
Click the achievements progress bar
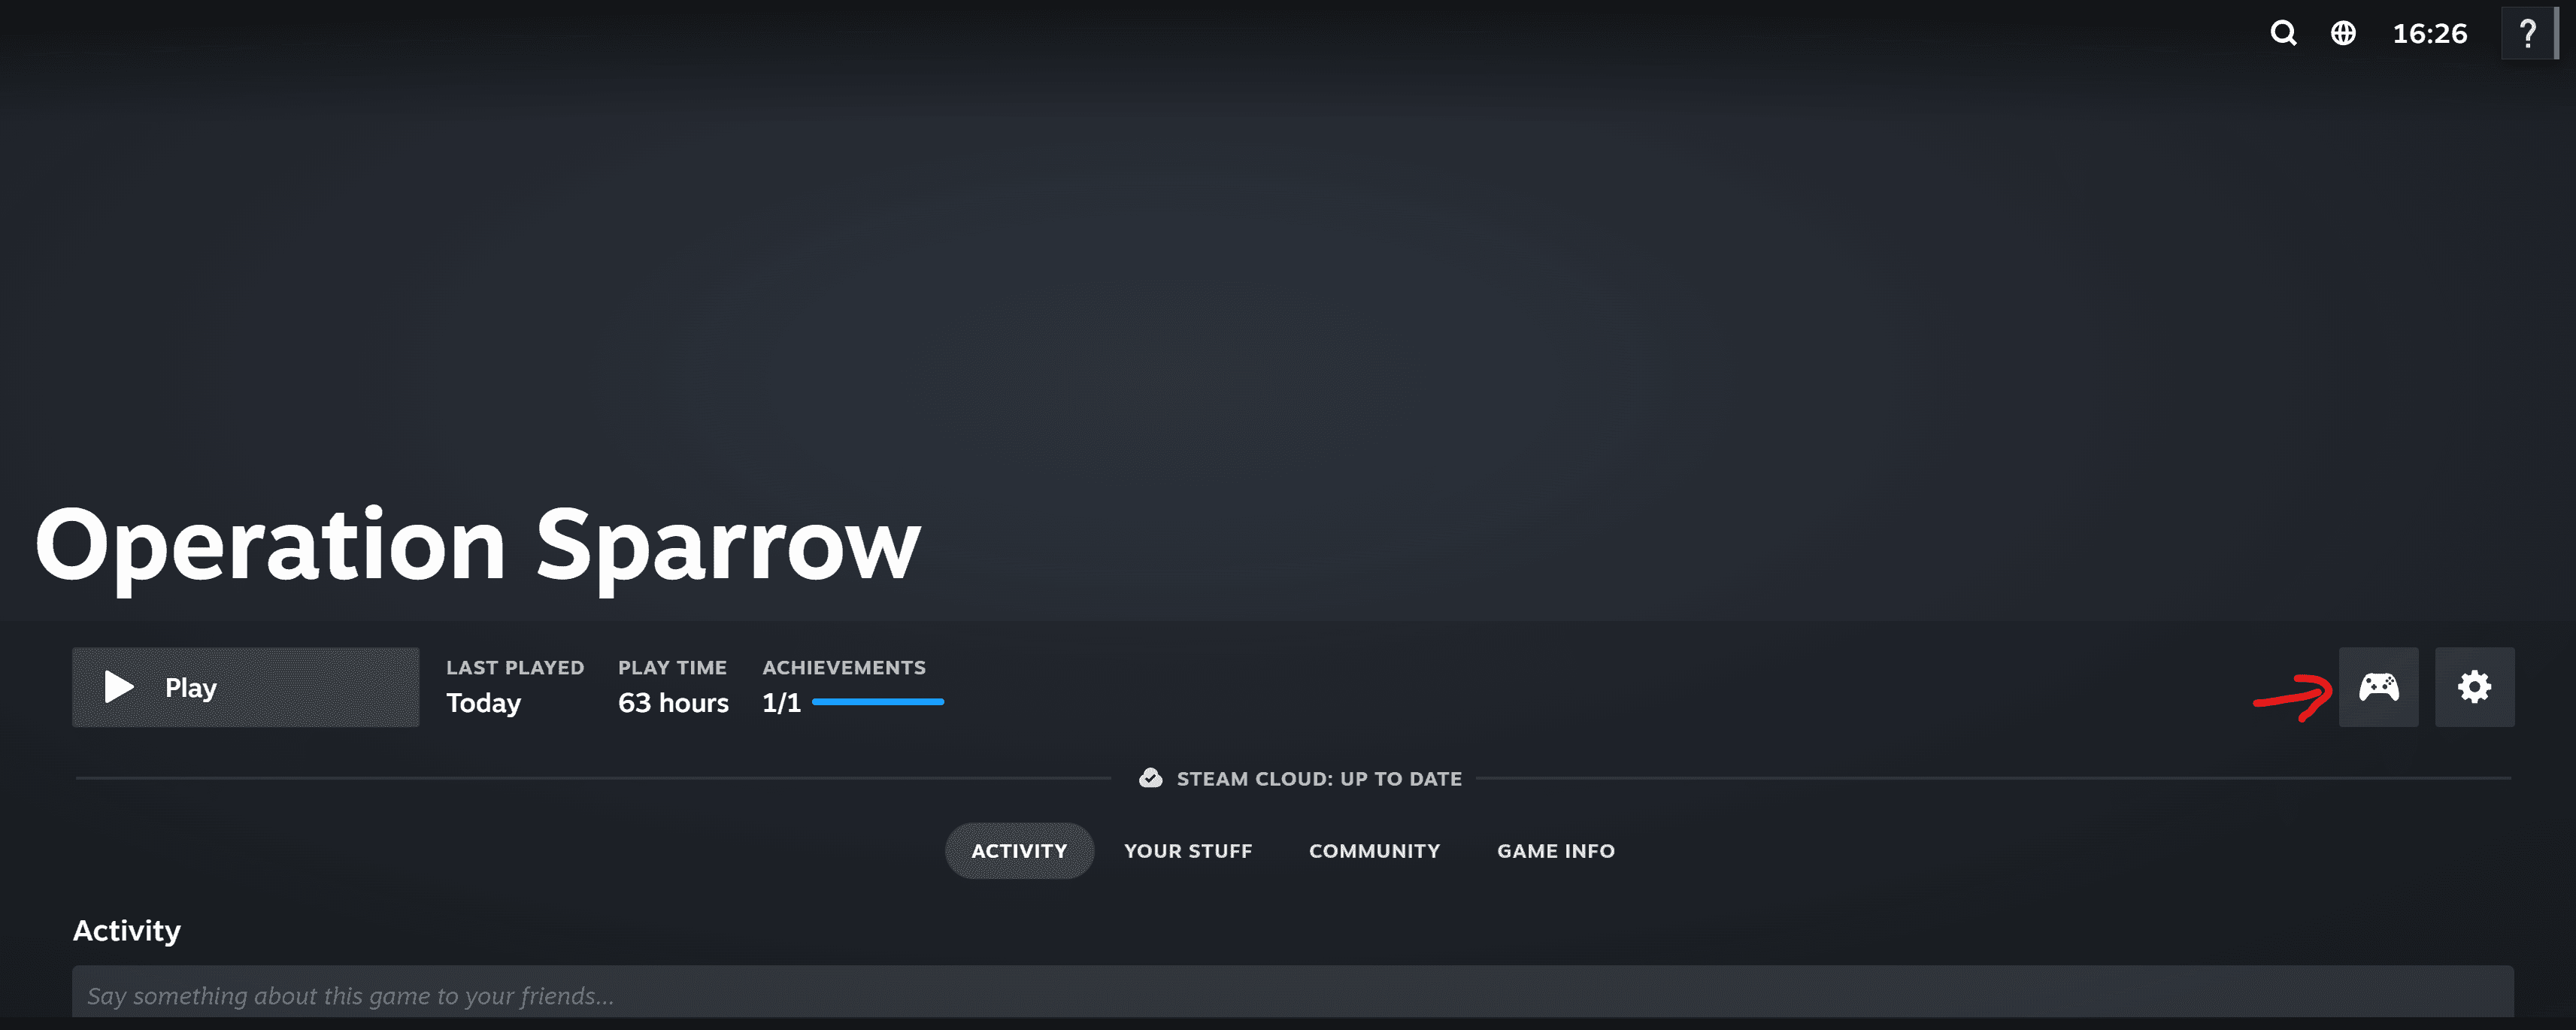point(878,702)
